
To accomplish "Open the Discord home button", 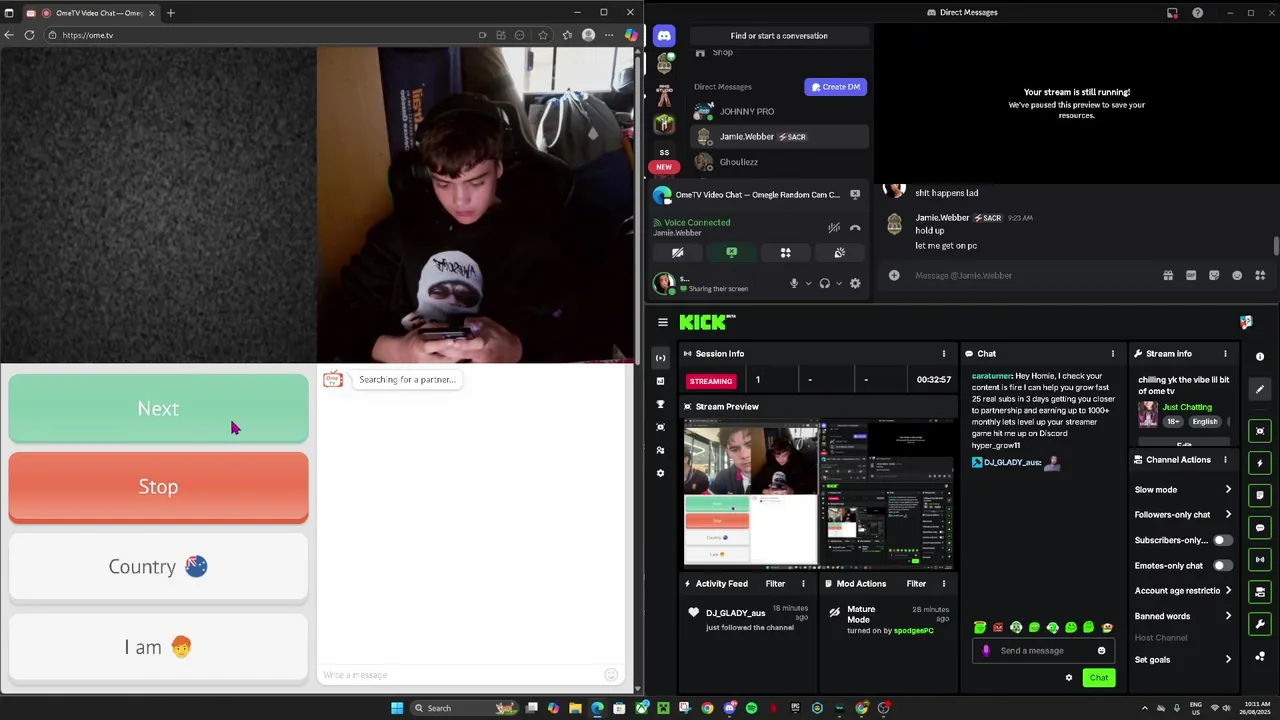I will point(664,36).
